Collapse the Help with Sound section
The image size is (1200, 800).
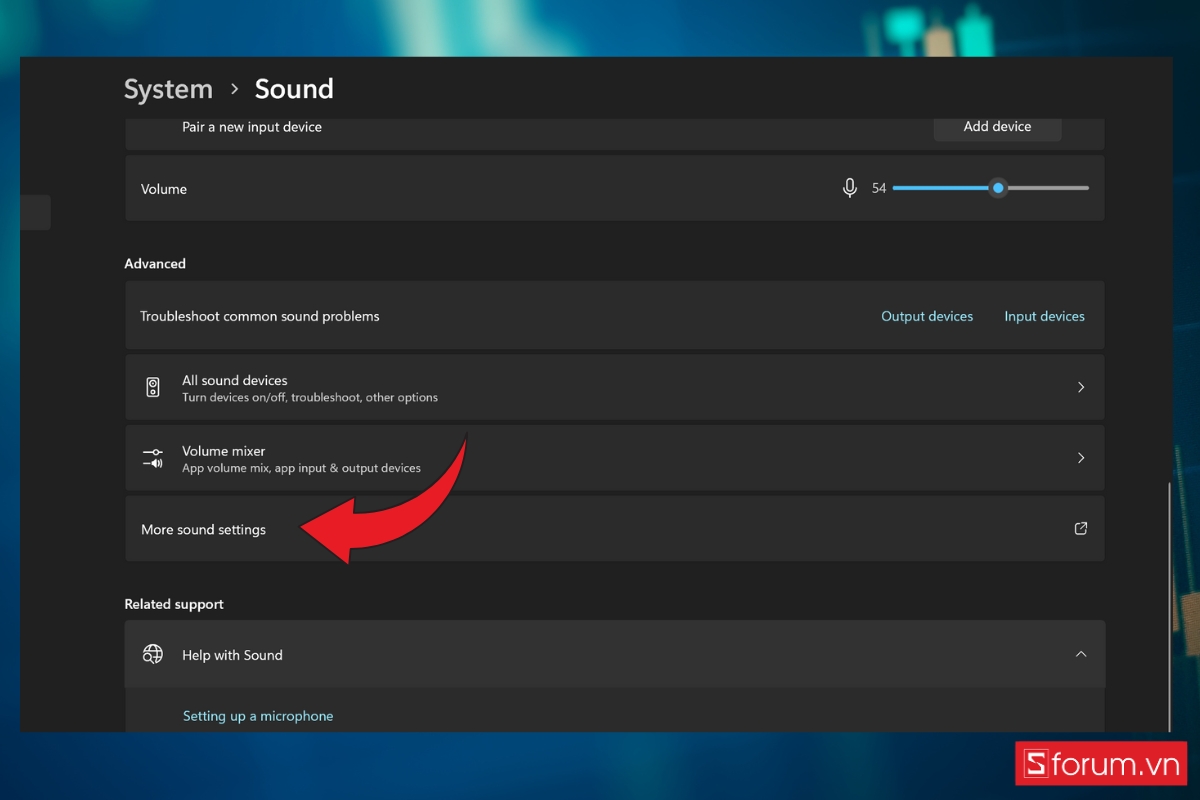point(1081,654)
